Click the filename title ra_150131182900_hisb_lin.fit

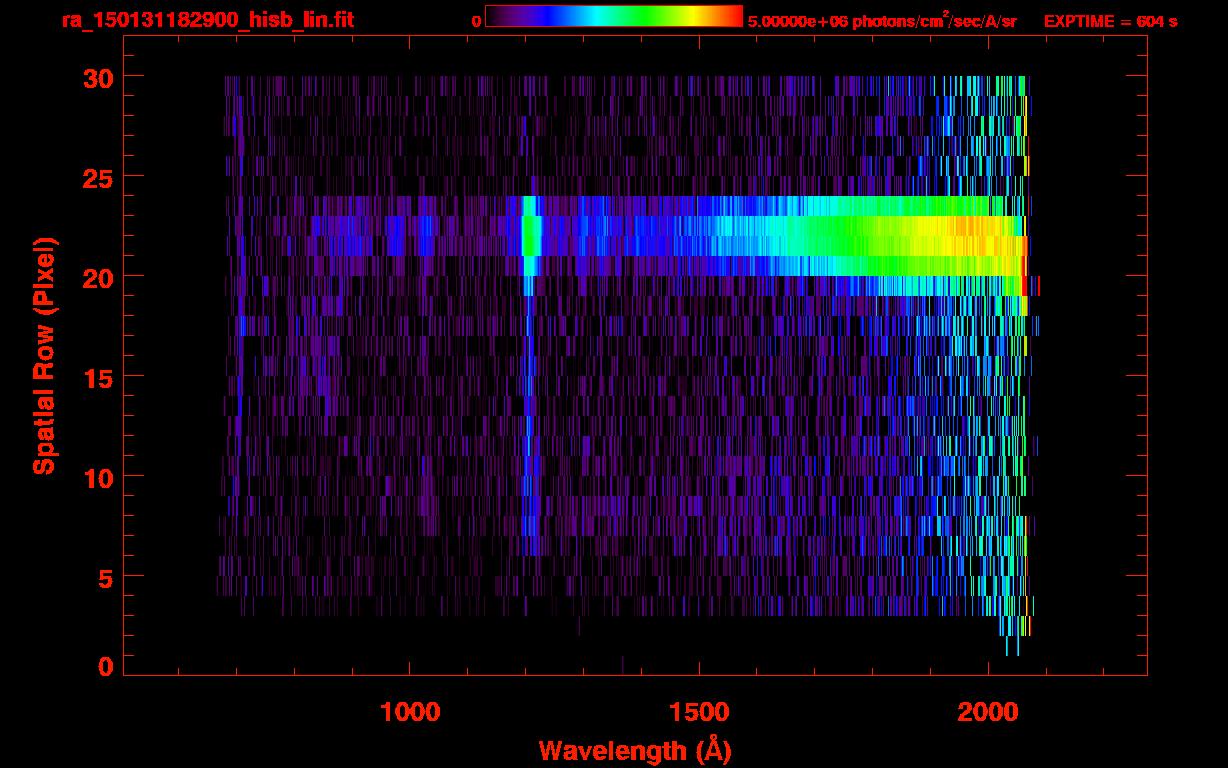point(207,20)
